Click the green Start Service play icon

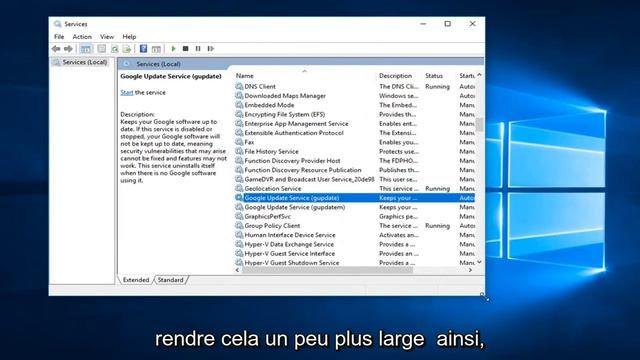tap(173, 49)
